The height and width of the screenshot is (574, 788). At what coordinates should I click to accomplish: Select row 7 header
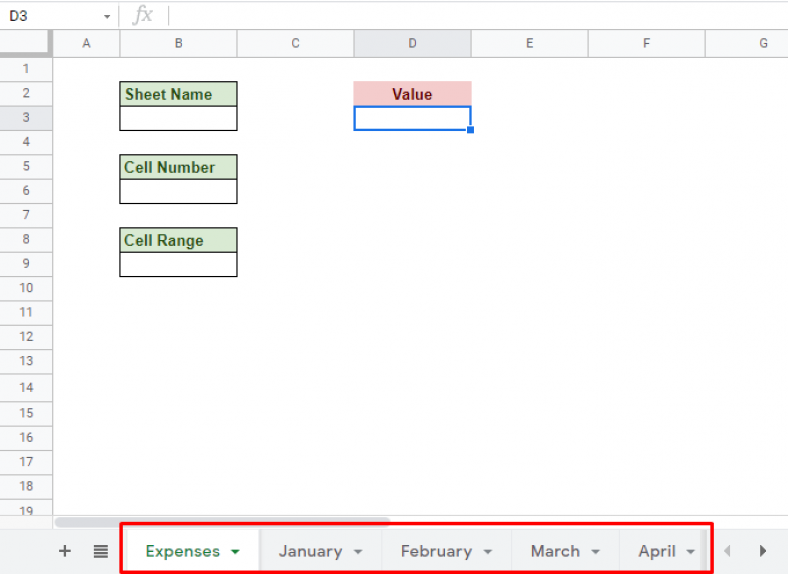point(26,215)
